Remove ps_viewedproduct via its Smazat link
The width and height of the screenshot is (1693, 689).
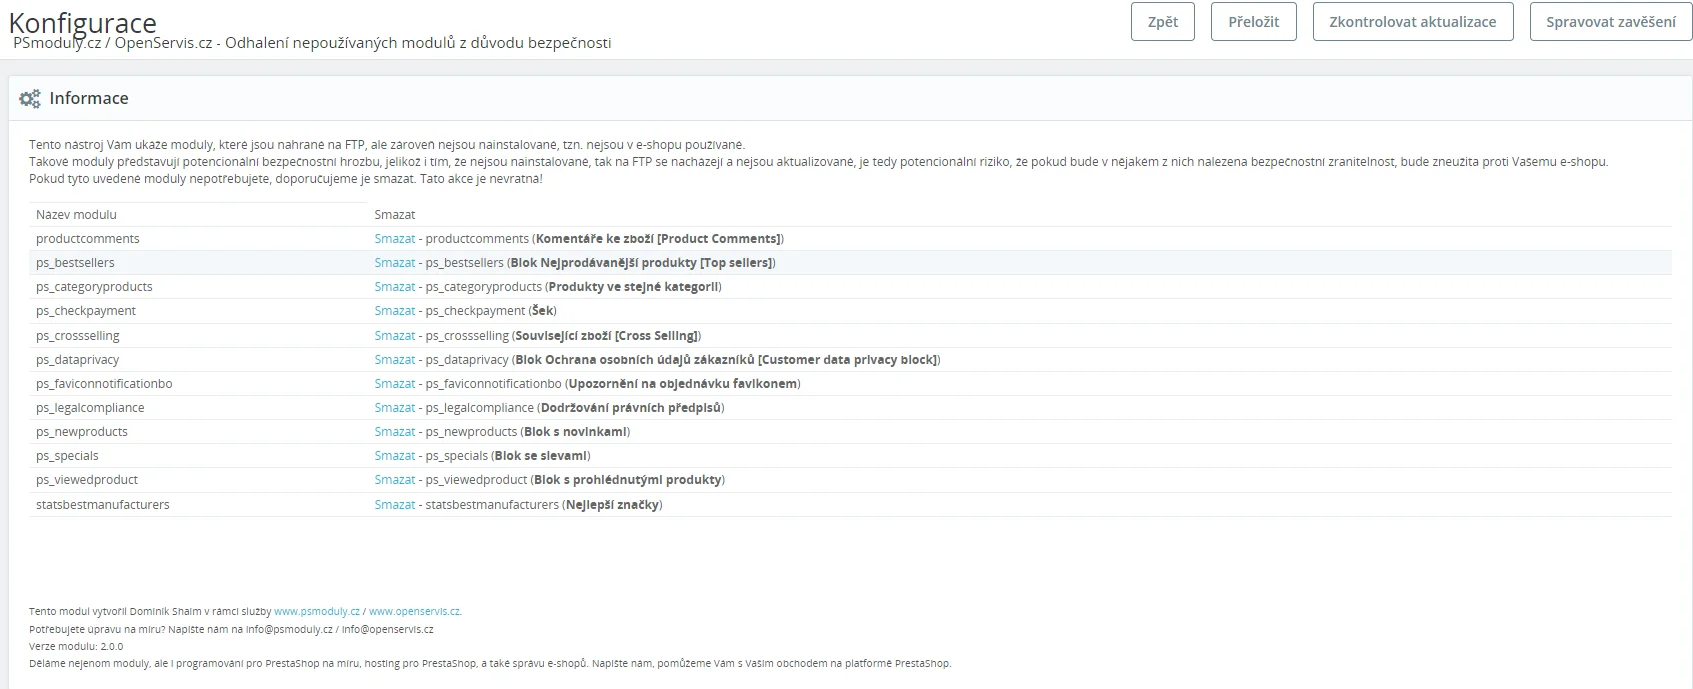pos(394,480)
